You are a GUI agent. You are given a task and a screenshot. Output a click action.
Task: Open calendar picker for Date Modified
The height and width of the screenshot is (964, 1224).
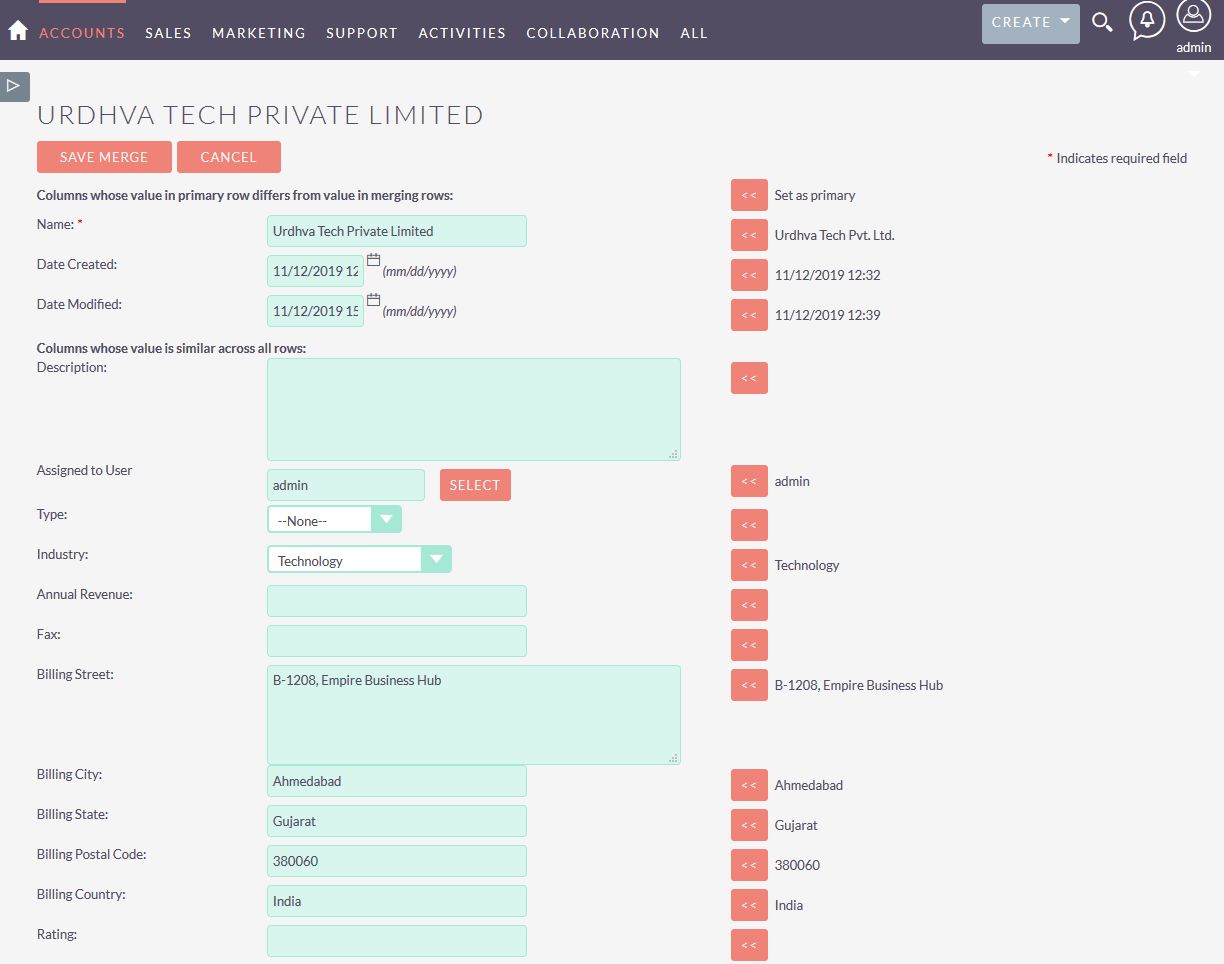click(374, 299)
